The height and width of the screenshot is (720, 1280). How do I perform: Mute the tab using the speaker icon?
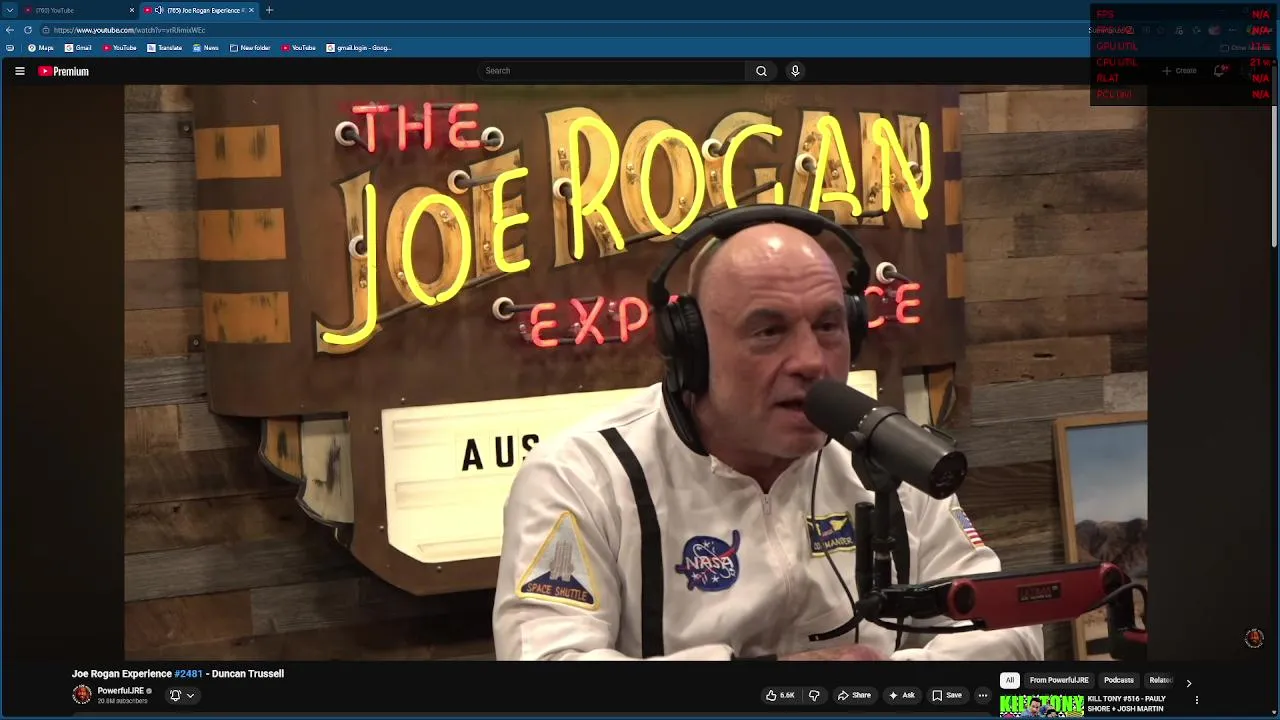tap(158, 10)
